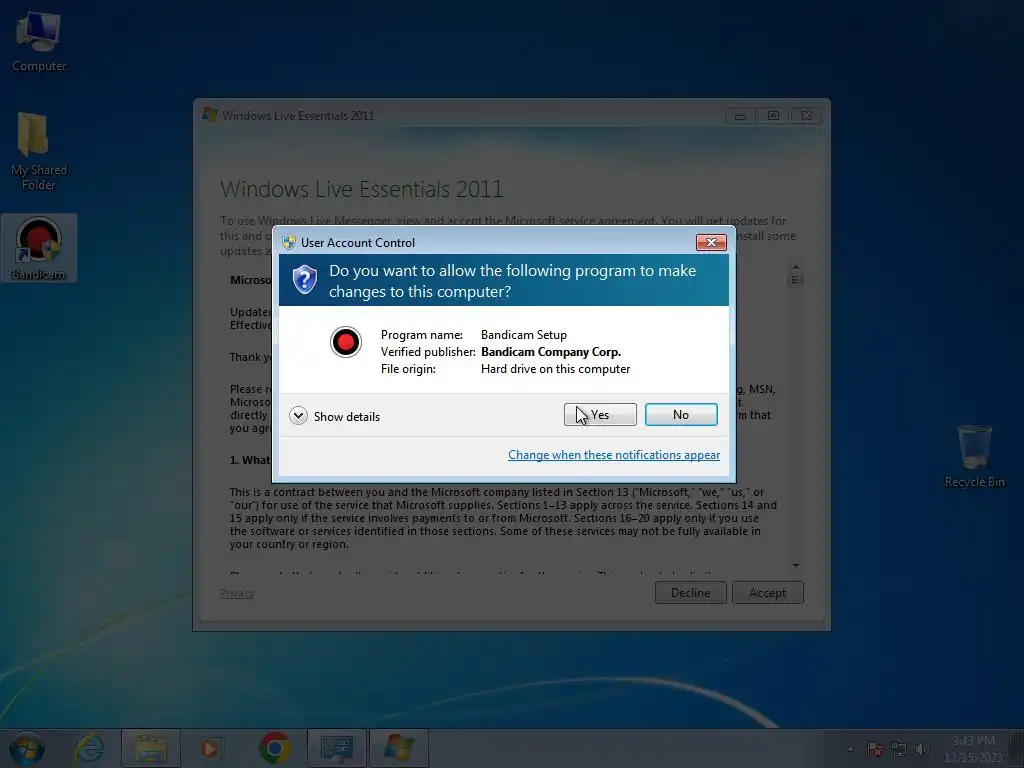Launch Google Chrome from taskbar
Image resolution: width=1024 pixels, height=768 pixels.
(x=275, y=748)
